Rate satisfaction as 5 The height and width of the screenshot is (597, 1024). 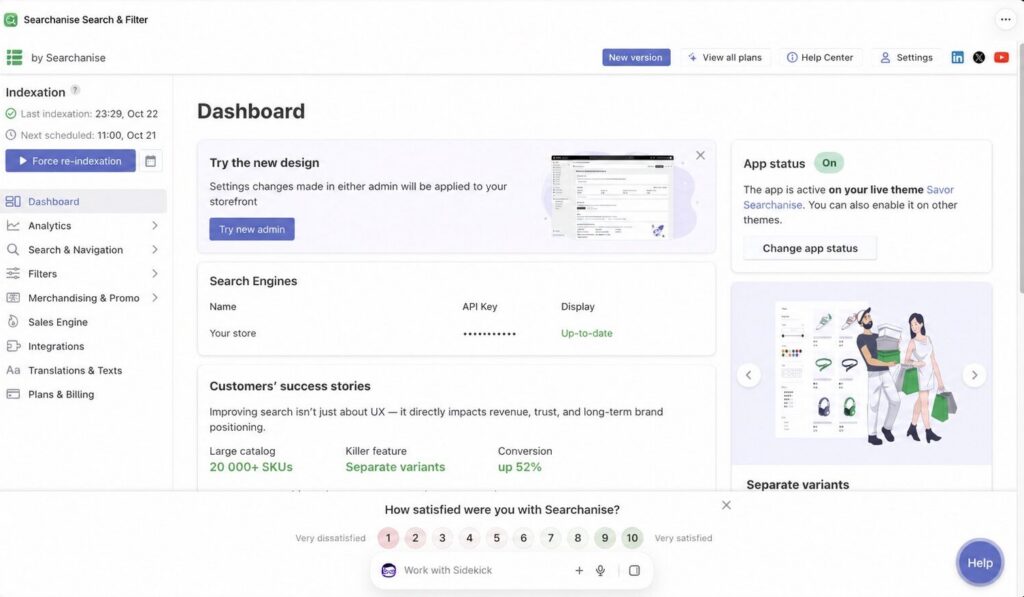click(x=496, y=538)
